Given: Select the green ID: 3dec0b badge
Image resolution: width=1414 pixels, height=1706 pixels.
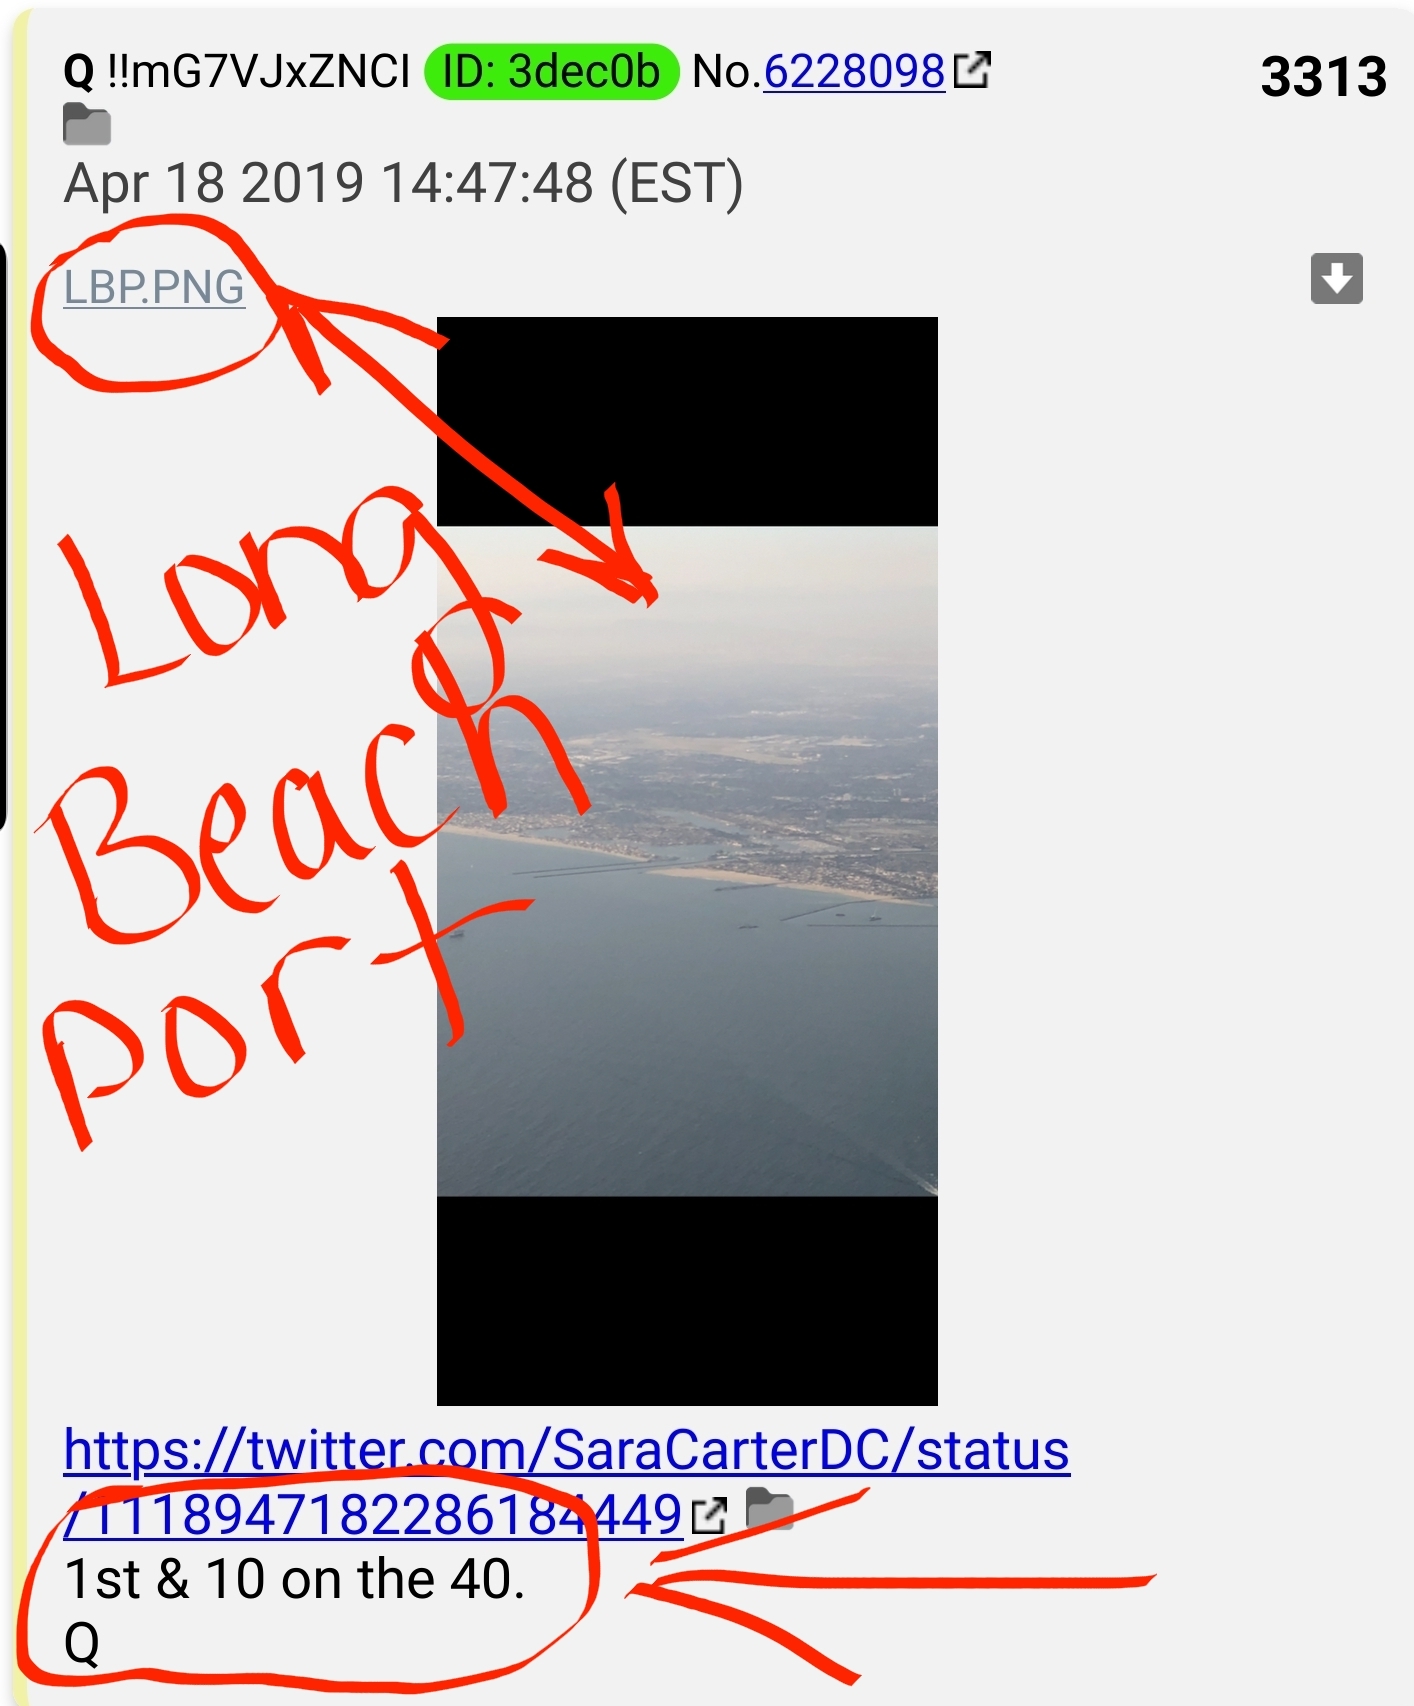Looking at the screenshot, I should [552, 72].
